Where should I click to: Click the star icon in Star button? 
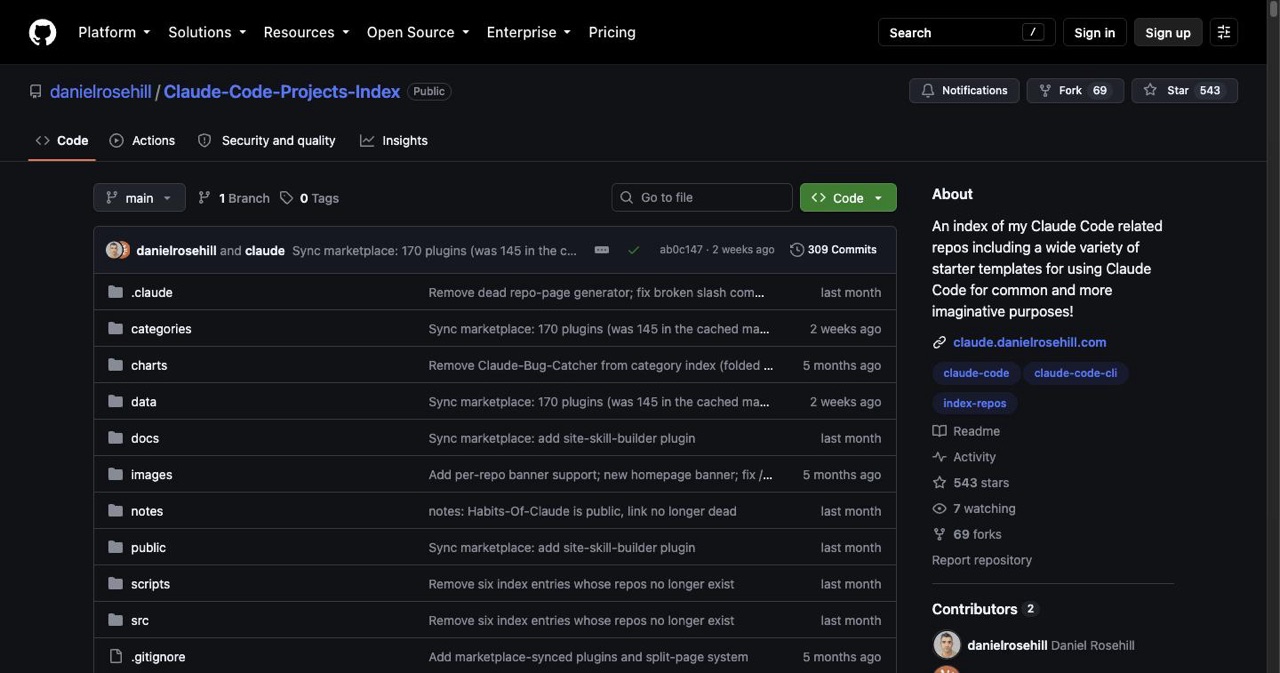pos(1150,90)
